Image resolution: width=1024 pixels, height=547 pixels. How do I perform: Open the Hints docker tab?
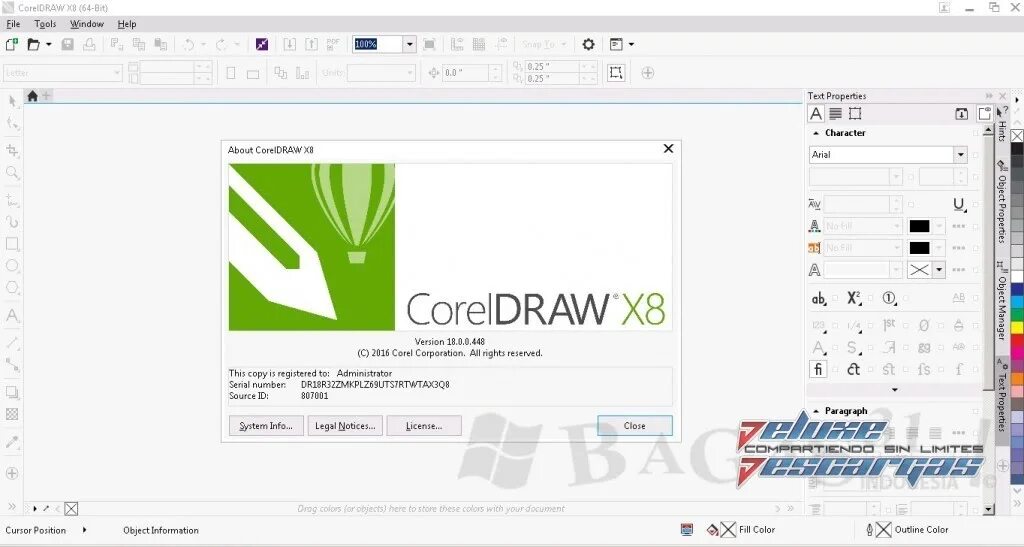click(x=1002, y=126)
